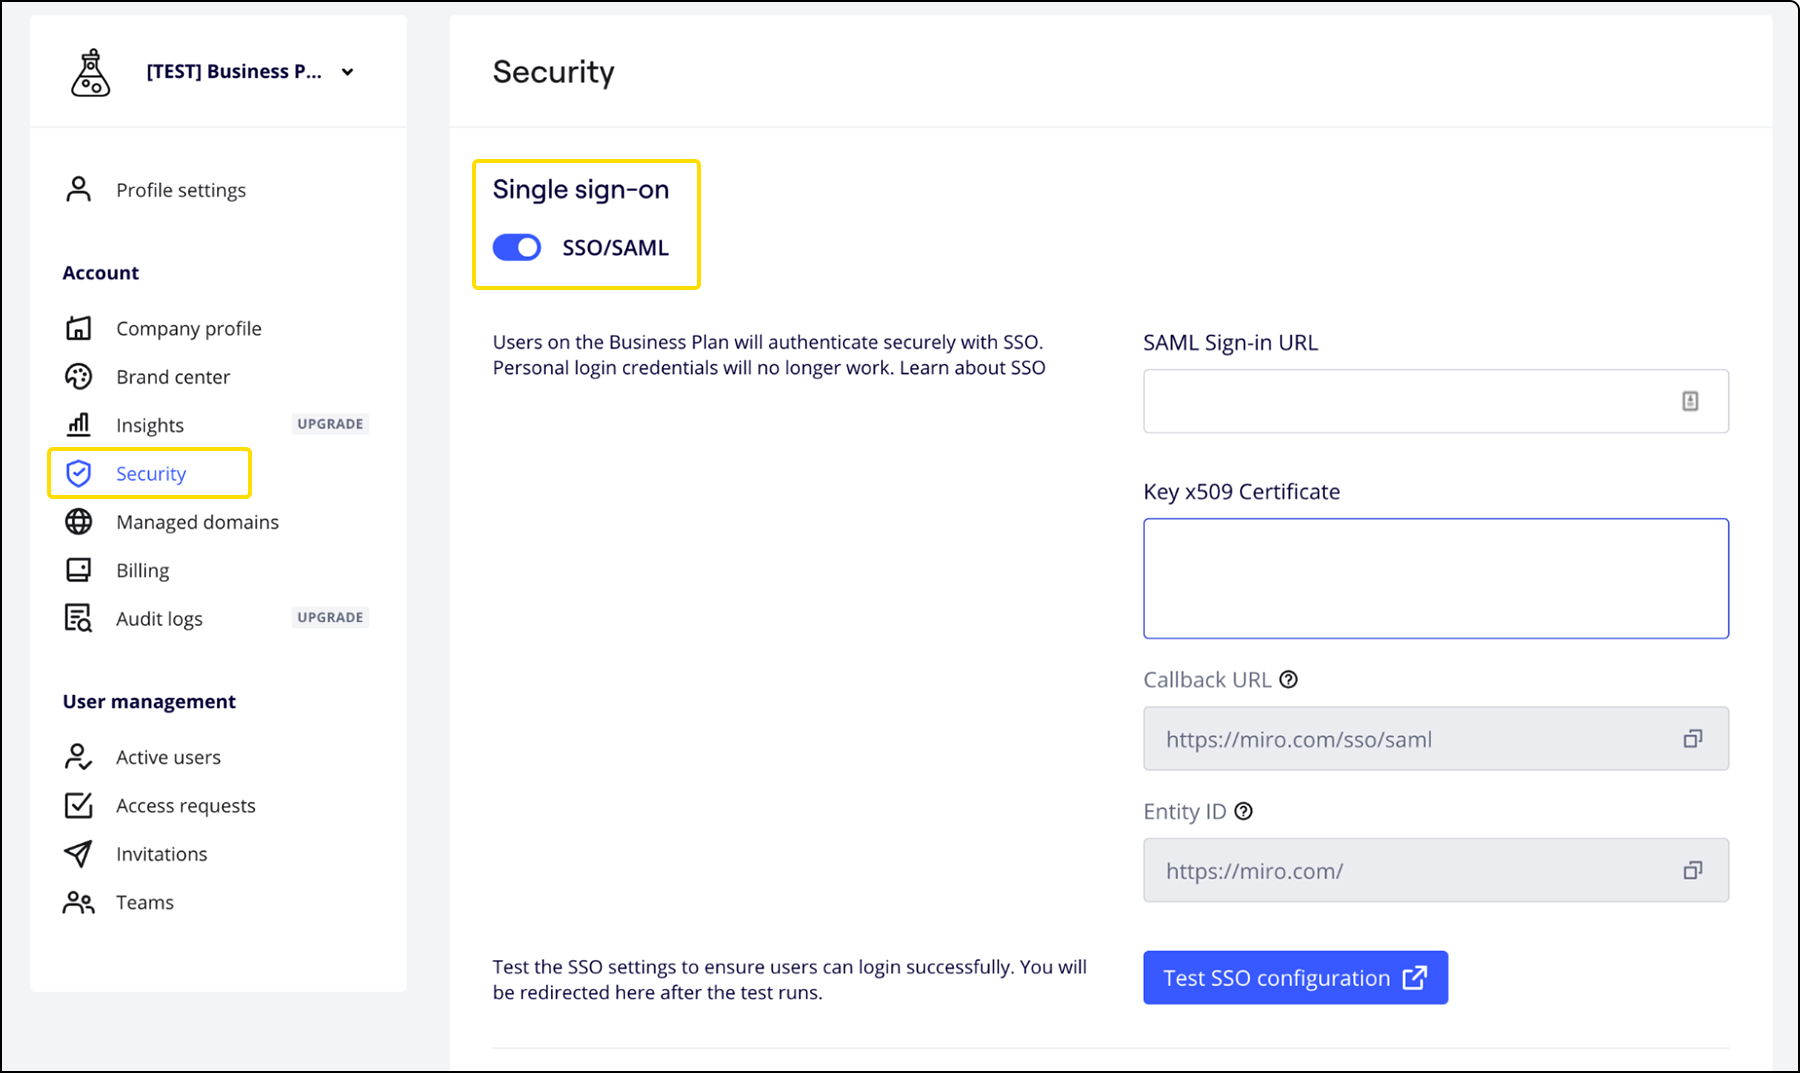Click the Callback URL help question icon

click(1289, 680)
